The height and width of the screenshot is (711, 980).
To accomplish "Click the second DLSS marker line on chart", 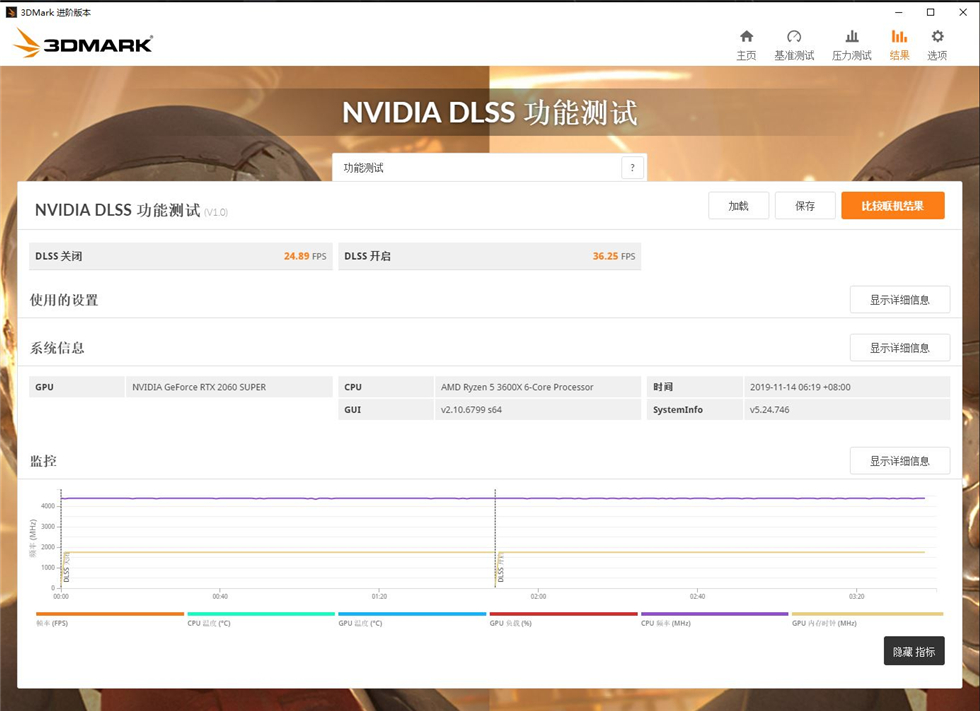I will point(496,540).
